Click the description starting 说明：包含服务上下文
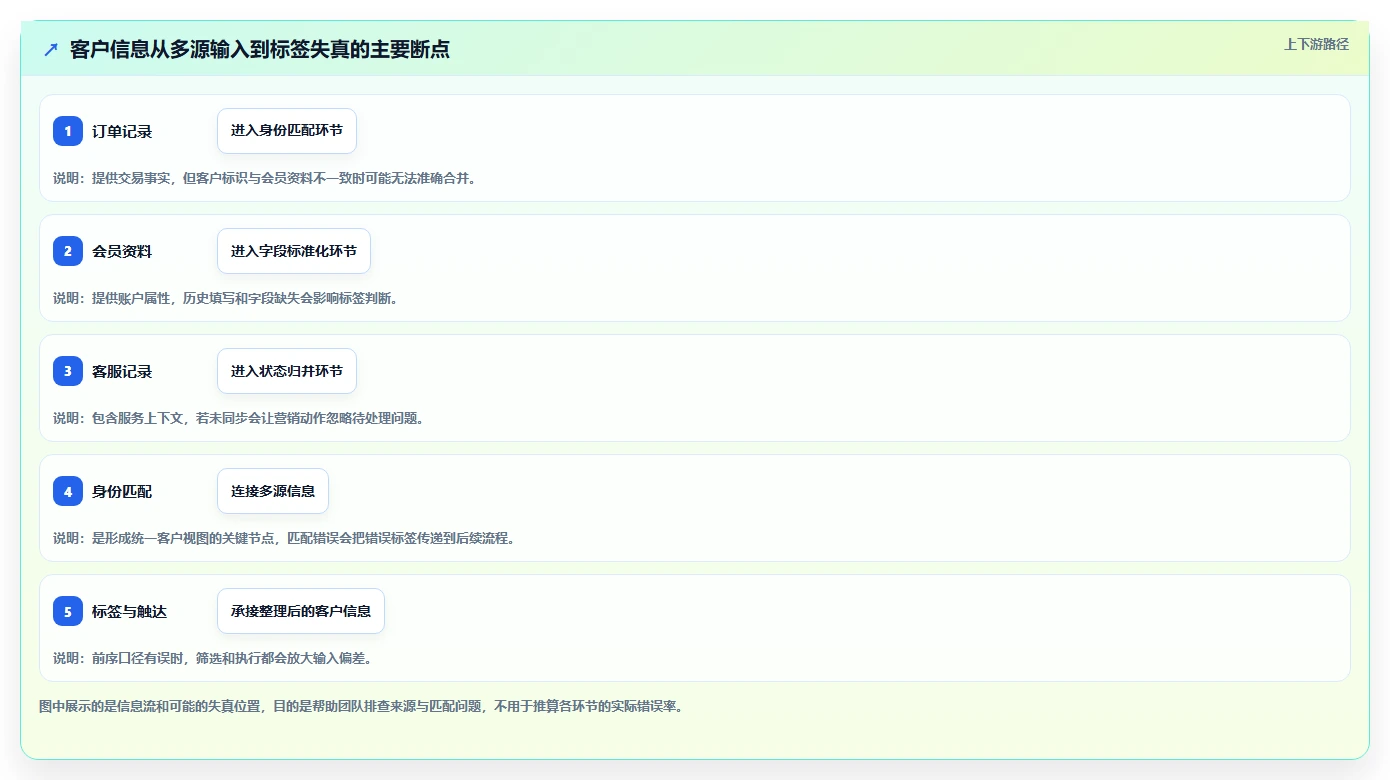This screenshot has width=1390, height=780. click(239, 418)
